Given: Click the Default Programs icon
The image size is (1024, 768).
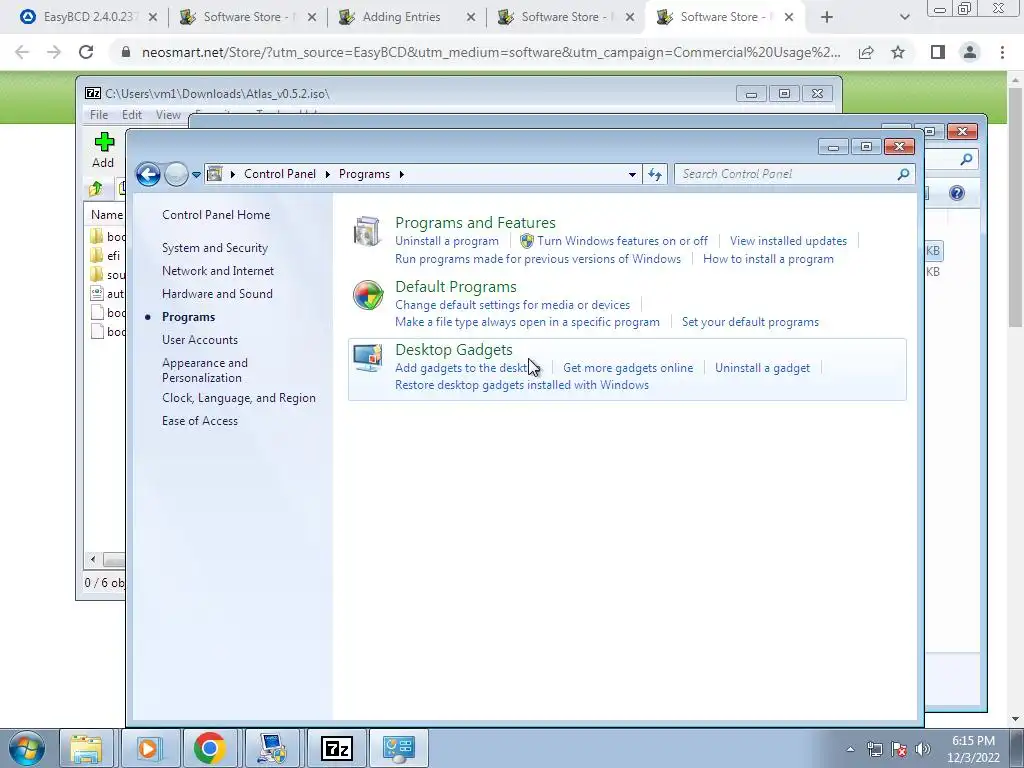Looking at the screenshot, I should [x=368, y=295].
